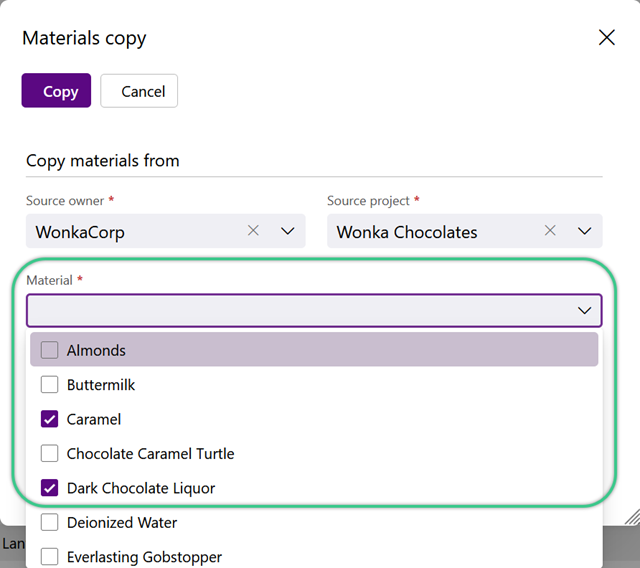This screenshot has height=568, width=640.
Task: Clear the Wonka Chocolates source project
Action: click(550, 231)
